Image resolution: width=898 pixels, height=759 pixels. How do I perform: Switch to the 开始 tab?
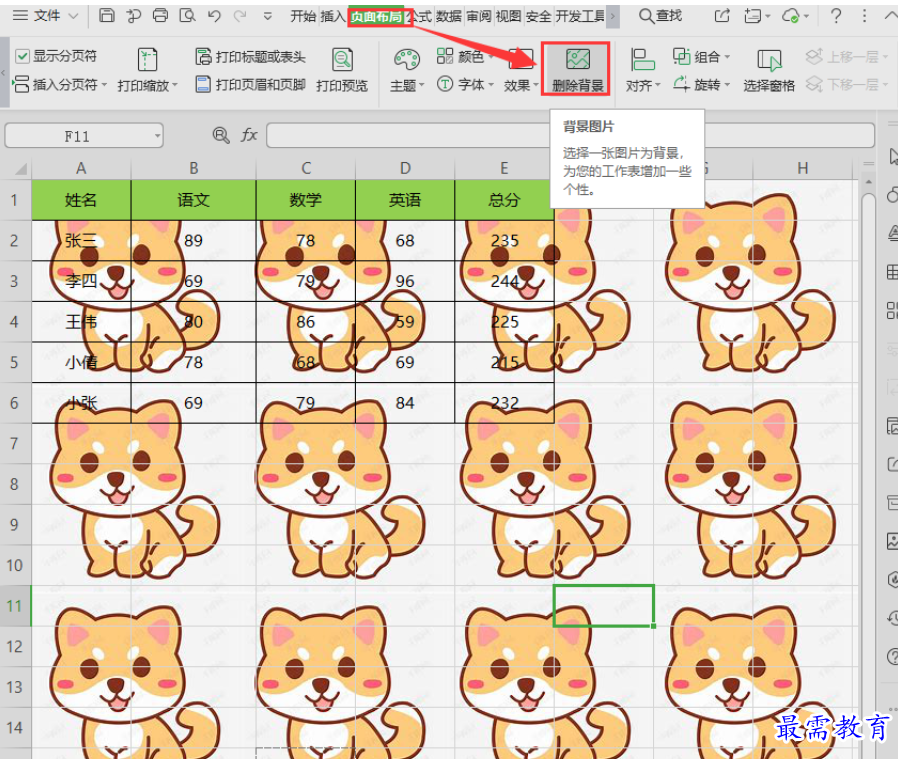tap(303, 17)
